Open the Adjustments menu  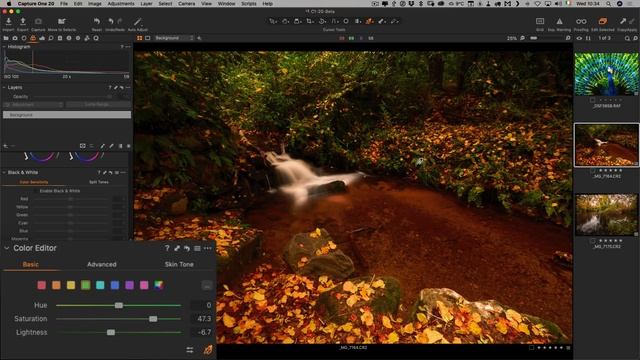pyautogui.click(x=121, y=3)
